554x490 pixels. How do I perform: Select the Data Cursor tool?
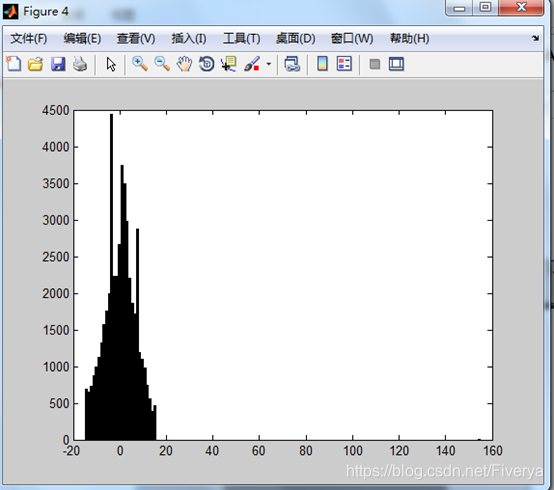229,64
